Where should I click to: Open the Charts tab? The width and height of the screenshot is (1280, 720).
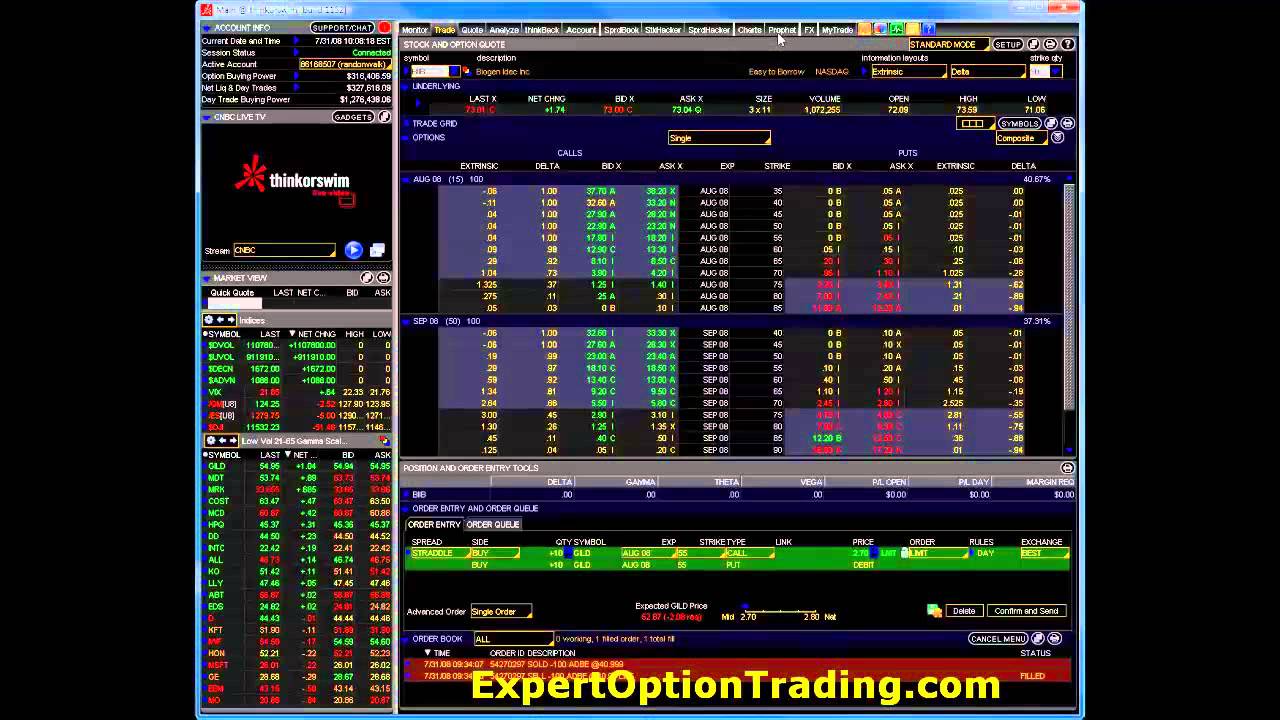749,30
